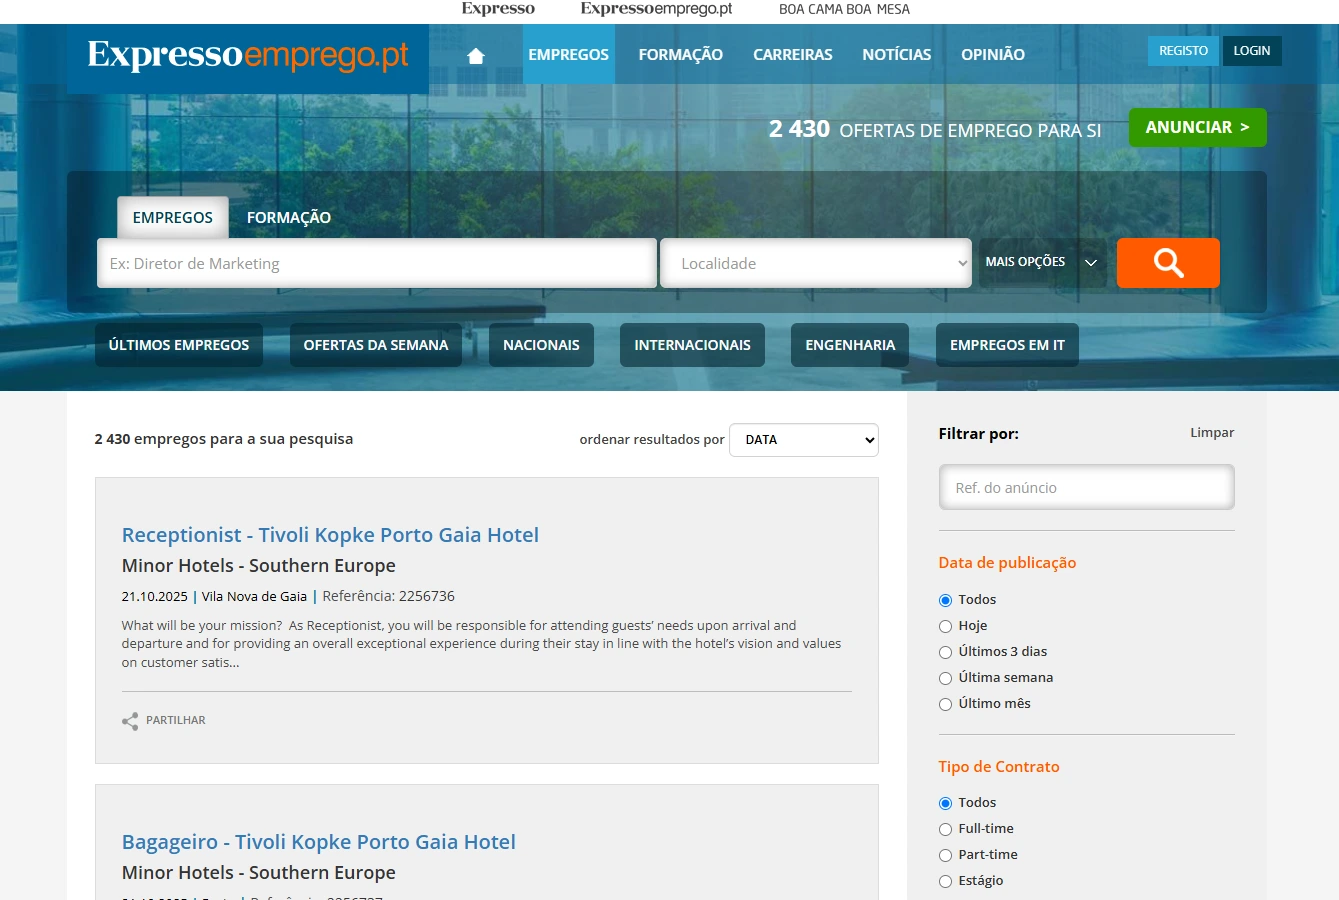
Task: Click 'Referência: 2256736' text
Action: coord(388,596)
